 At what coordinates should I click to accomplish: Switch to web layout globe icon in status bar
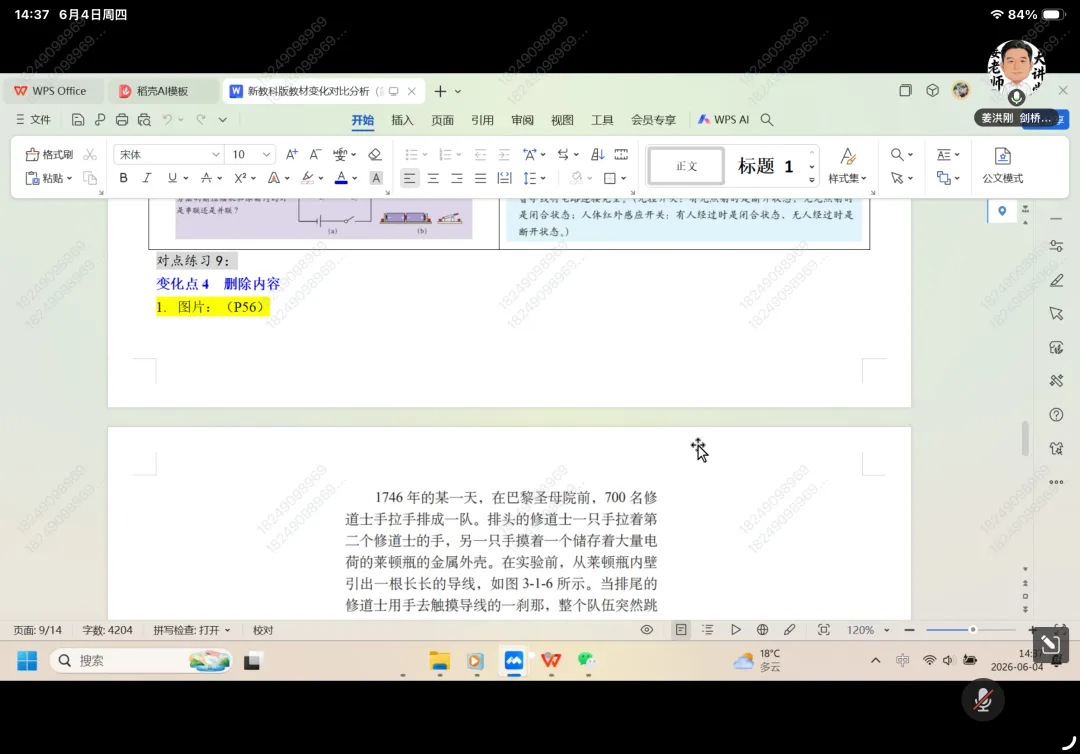pos(762,629)
